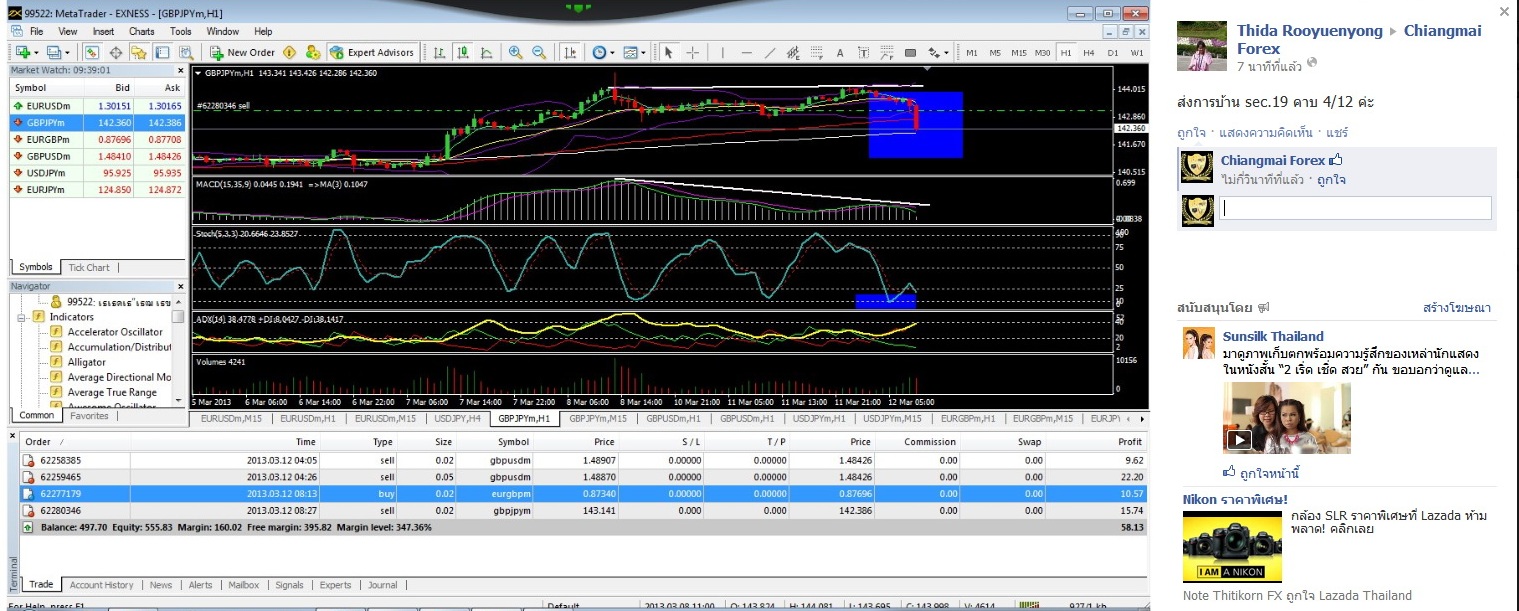Open the Strategy Tester toolbar icon
Image resolution: width=1519 pixels, height=611 pixels.
pos(184,52)
